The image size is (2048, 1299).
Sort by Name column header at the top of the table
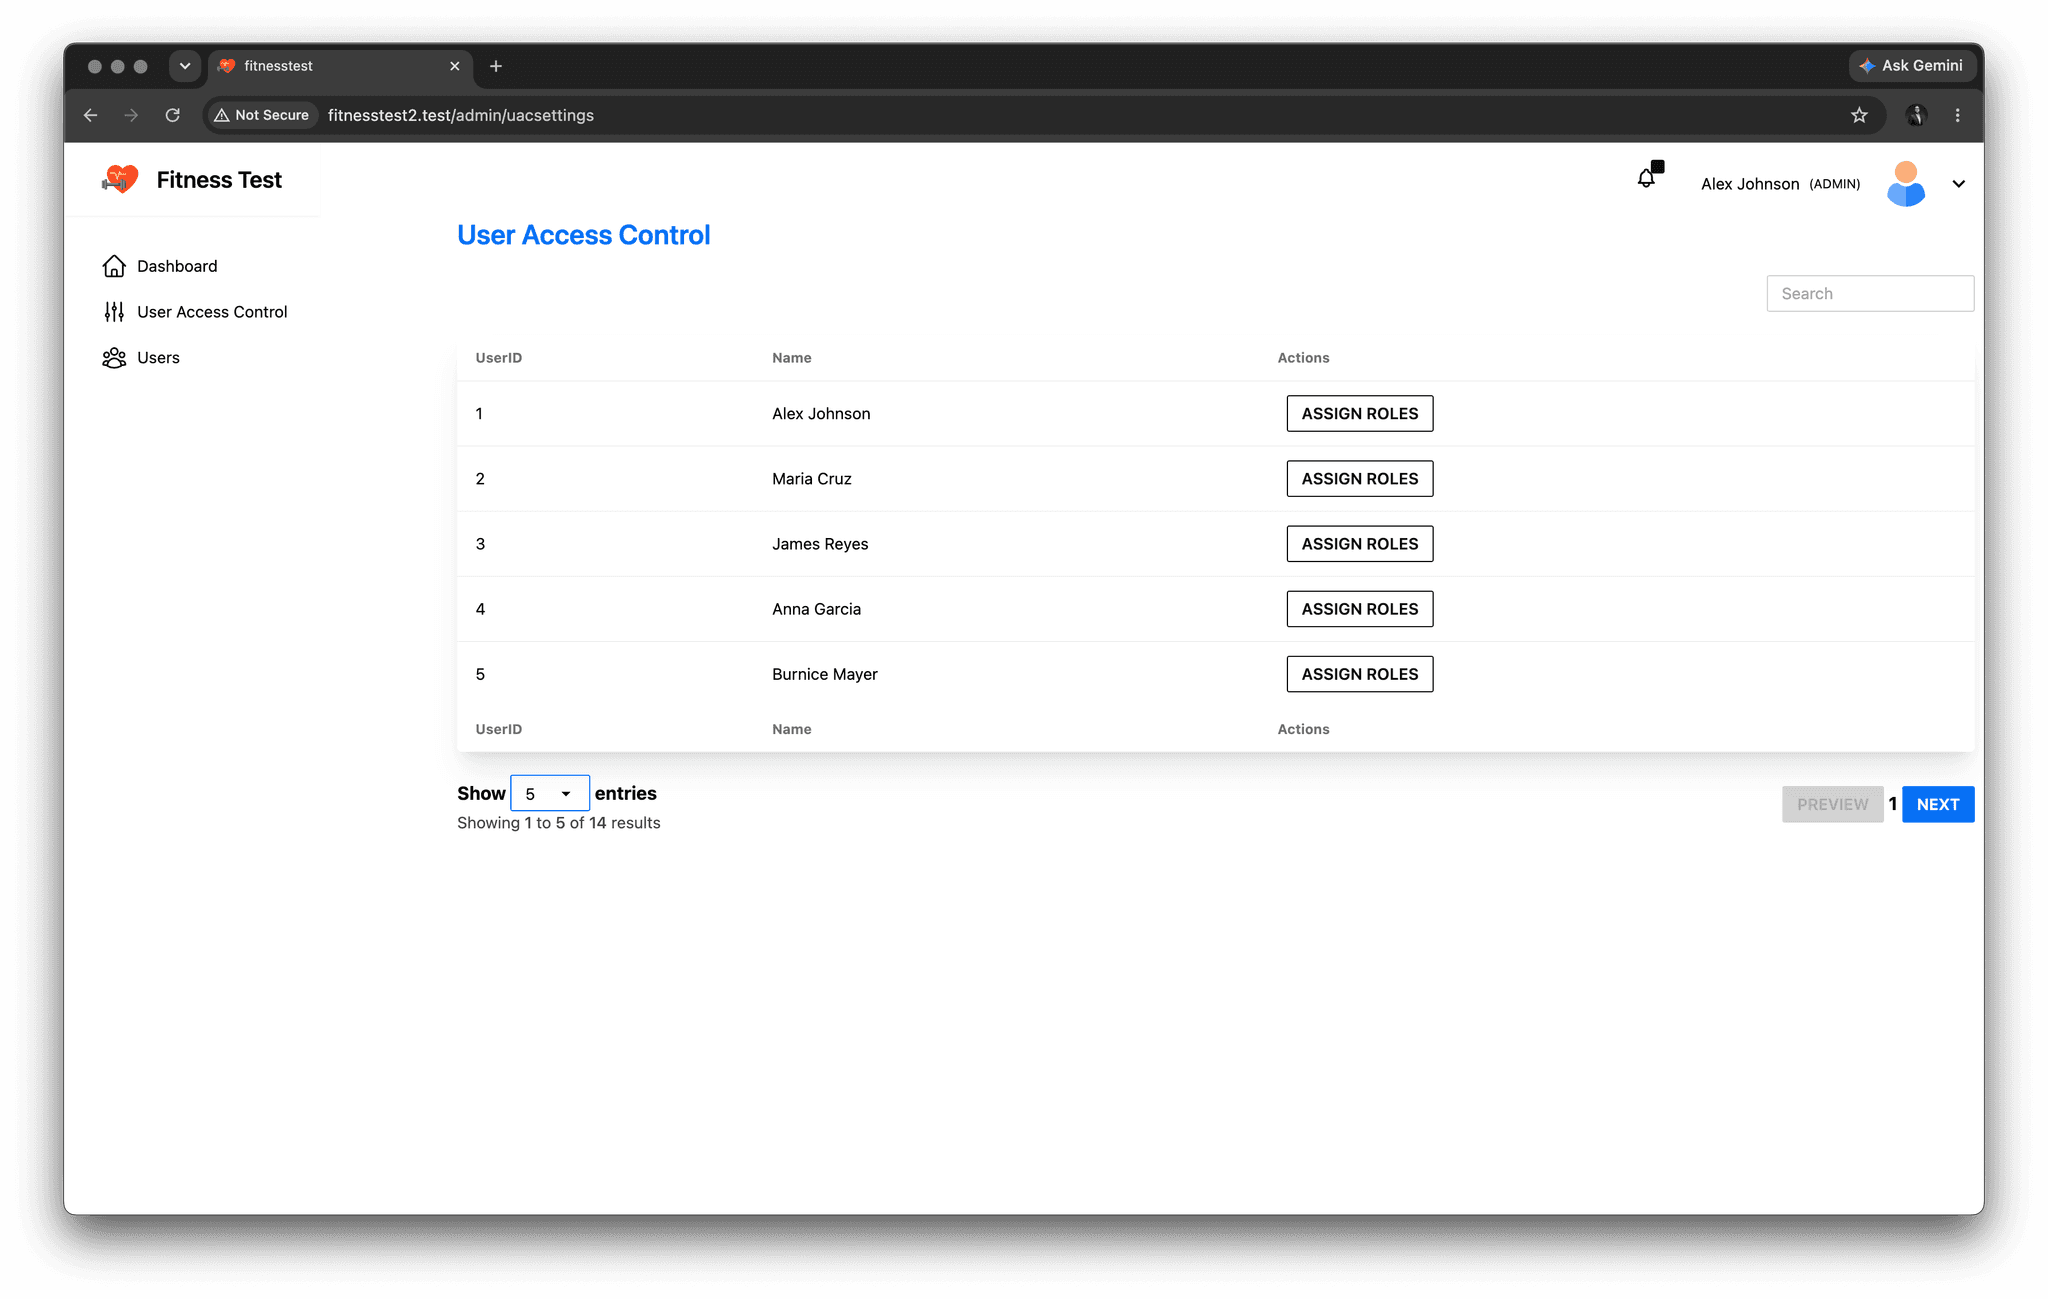(x=792, y=358)
